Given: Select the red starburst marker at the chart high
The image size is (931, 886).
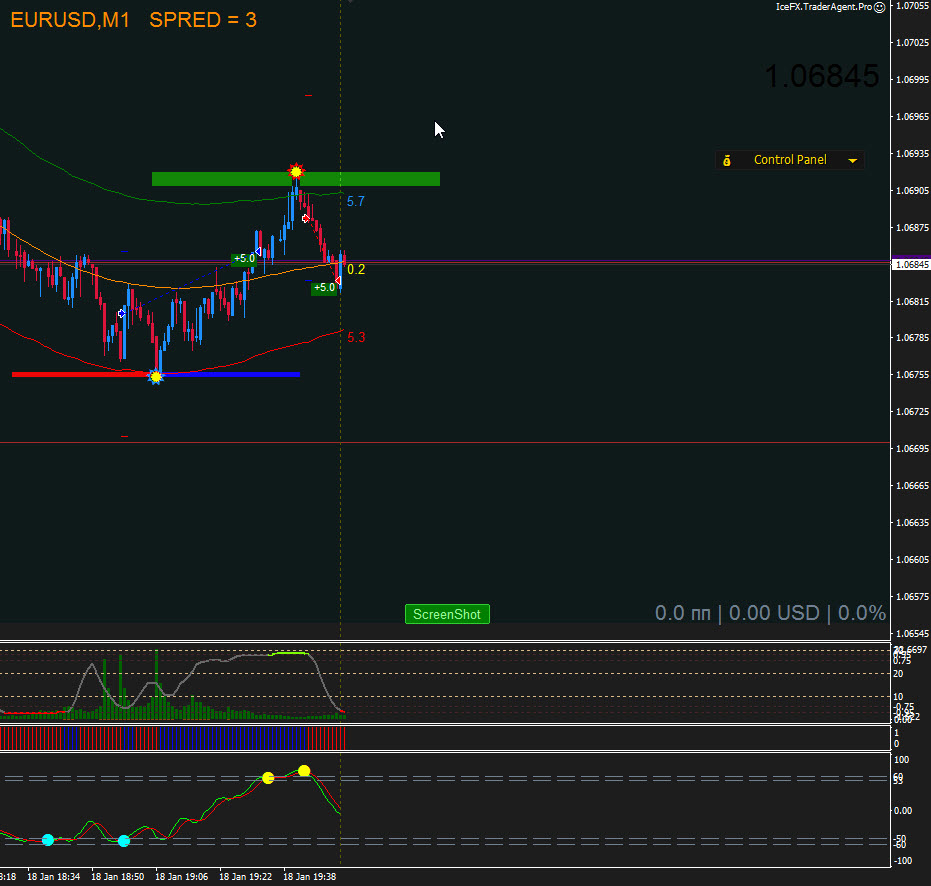Looking at the screenshot, I should pyautogui.click(x=296, y=172).
